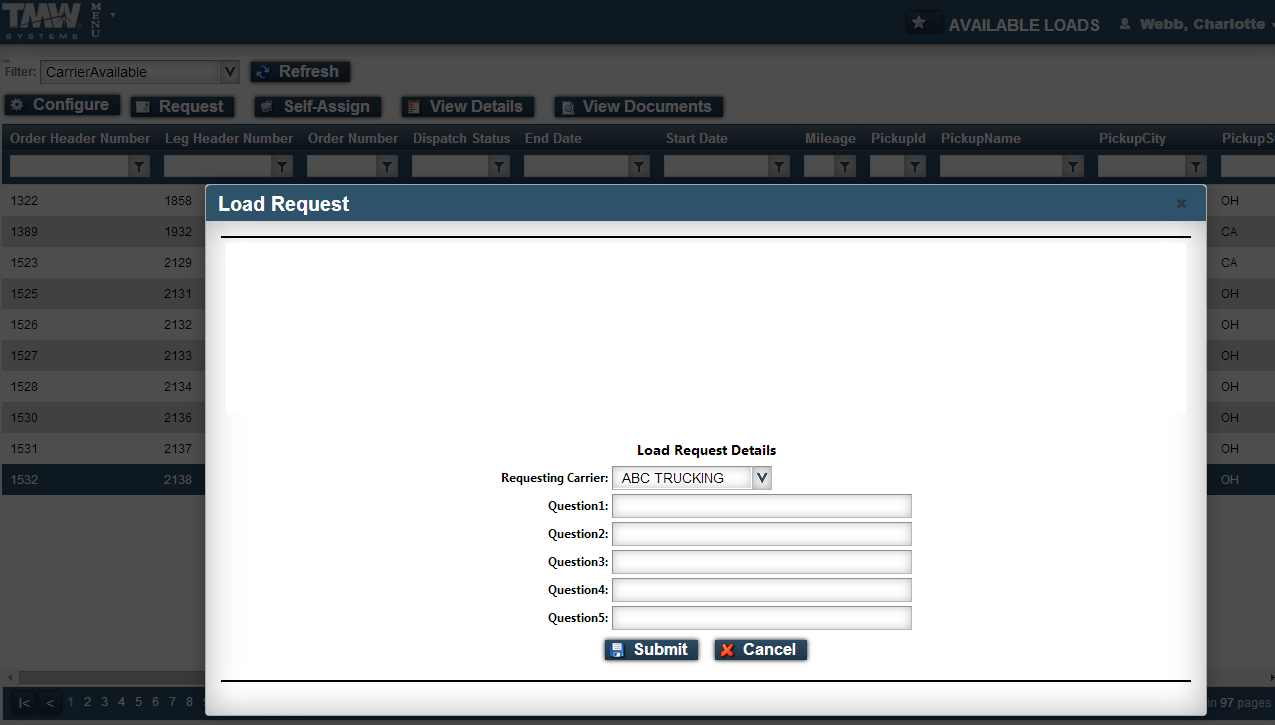
Task: Open the CarrierAvailable filter dropdown
Action: (x=231, y=71)
